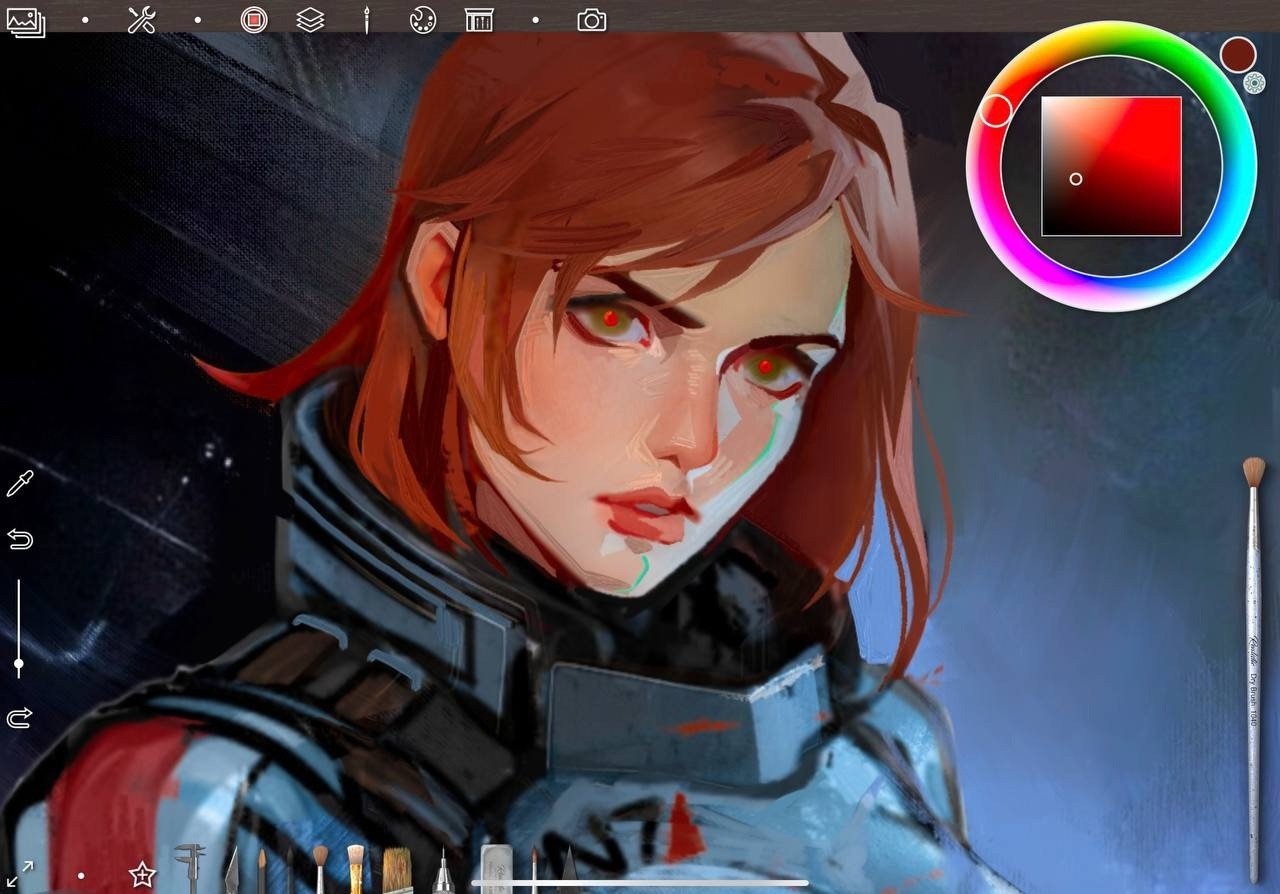
Task: Open the Layers panel
Action: coord(310,20)
